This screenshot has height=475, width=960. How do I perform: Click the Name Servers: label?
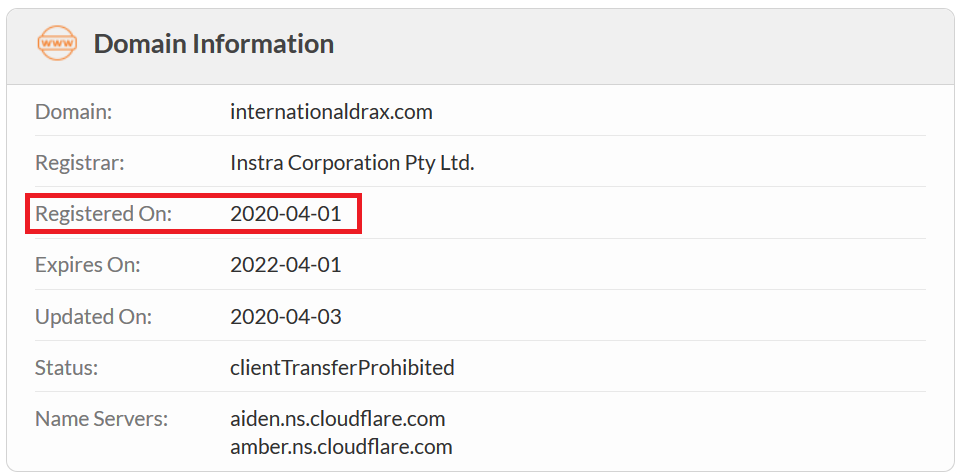(x=101, y=419)
